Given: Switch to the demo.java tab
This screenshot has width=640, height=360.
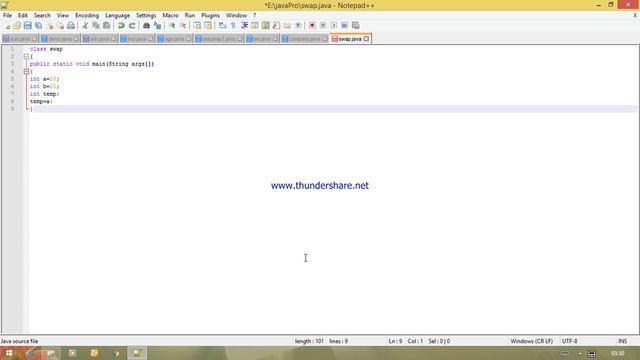Looking at the screenshot, I should (x=60, y=39).
